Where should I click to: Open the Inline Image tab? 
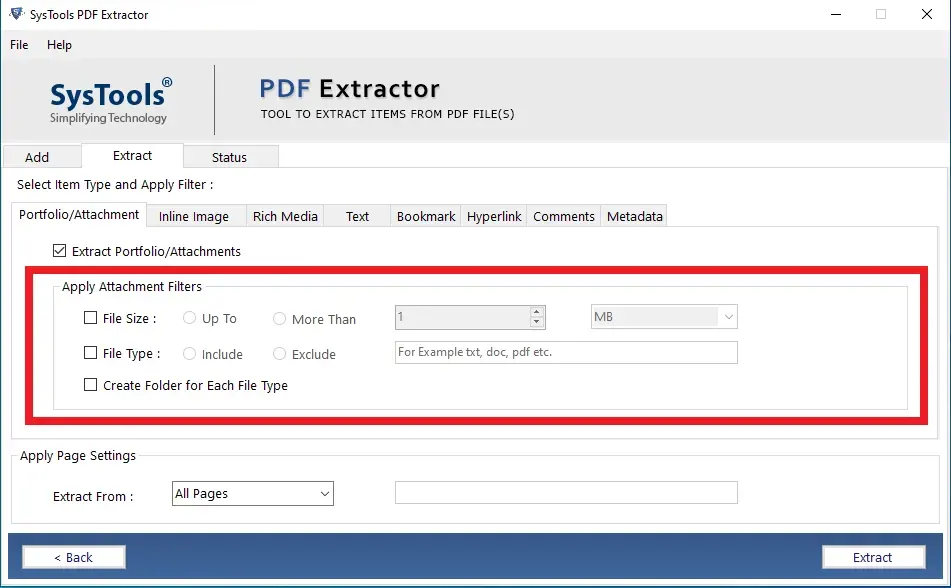pyautogui.click(x=194, y=217)
